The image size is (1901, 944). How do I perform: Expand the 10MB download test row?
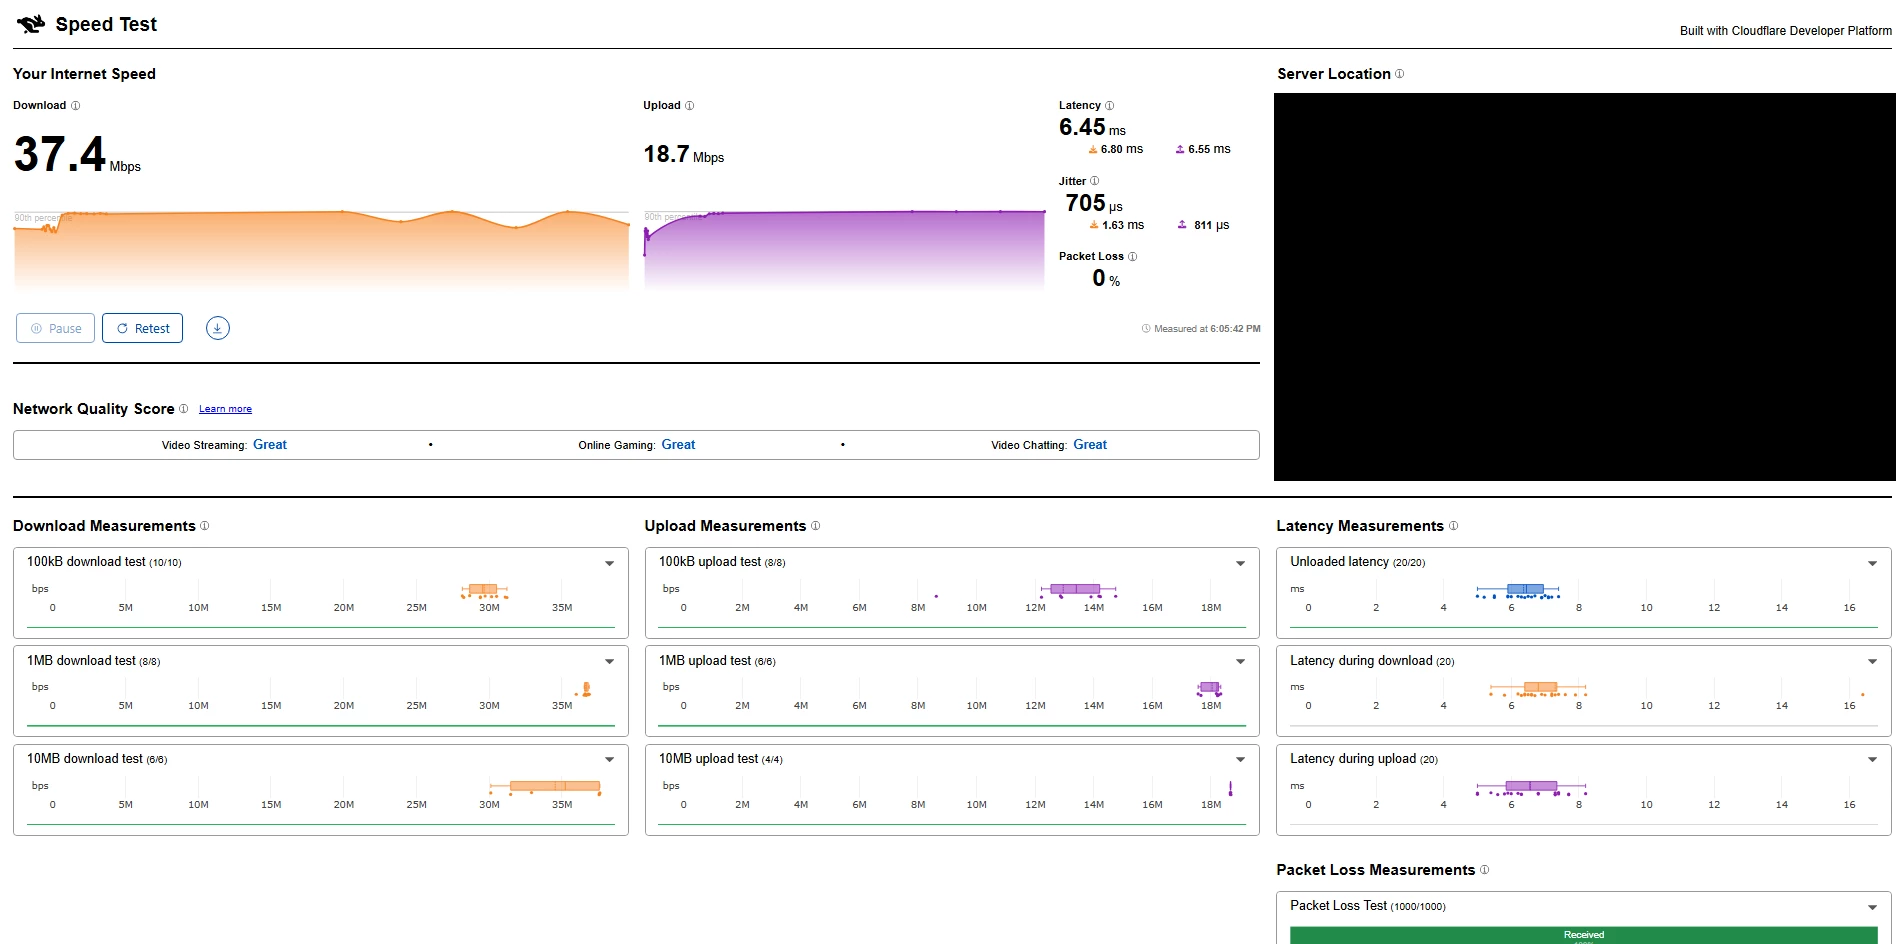click(609, 759)
